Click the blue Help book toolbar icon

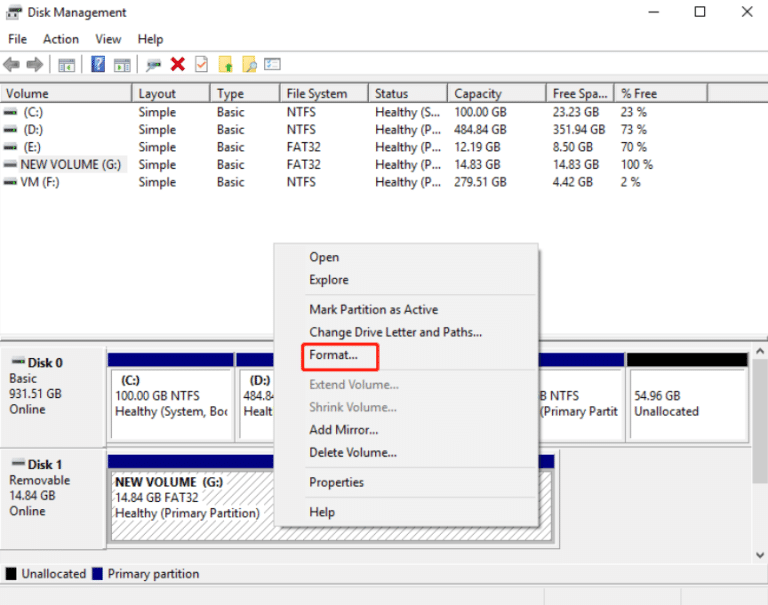point(98,65)
